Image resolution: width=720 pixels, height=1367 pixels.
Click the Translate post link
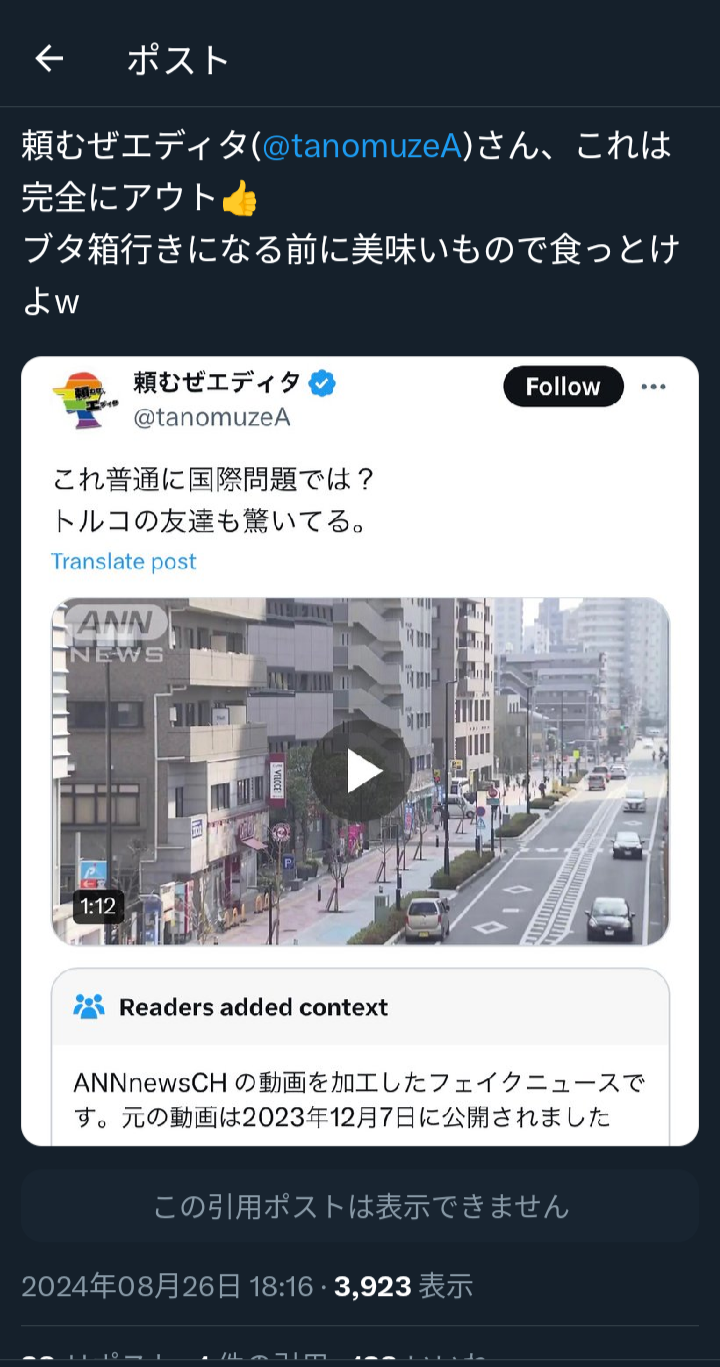124,561
